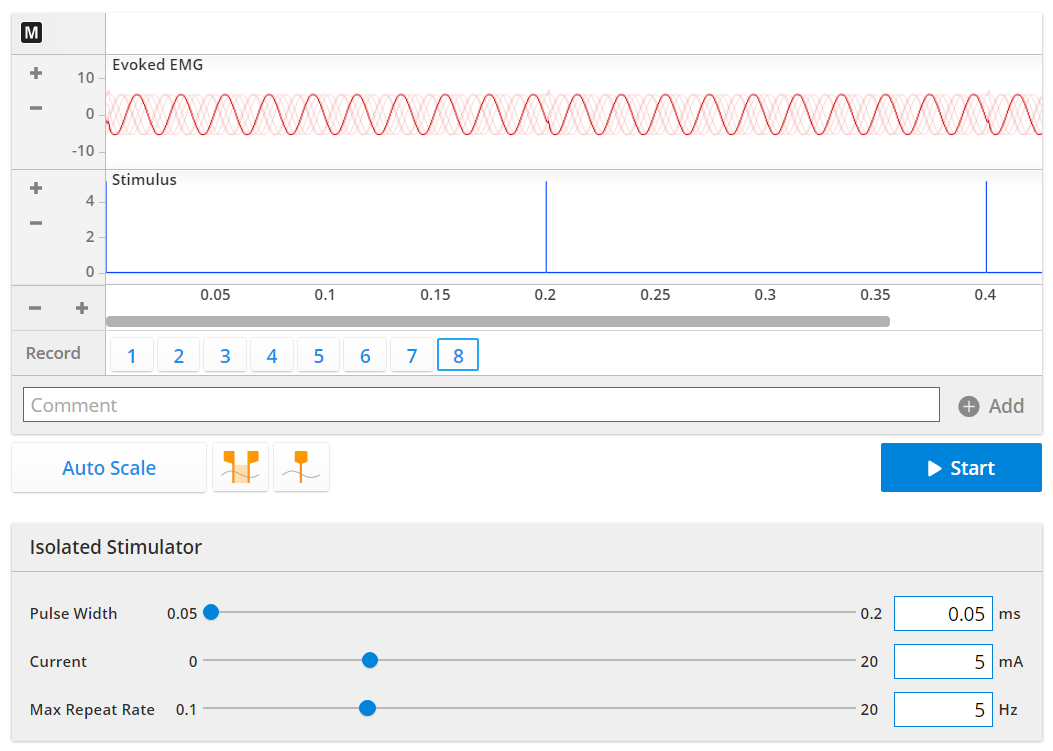Screen dimensions: 1053x751
Task: Zoom in the Evoked EMG amplitude scale
Action: click(35, 73)
